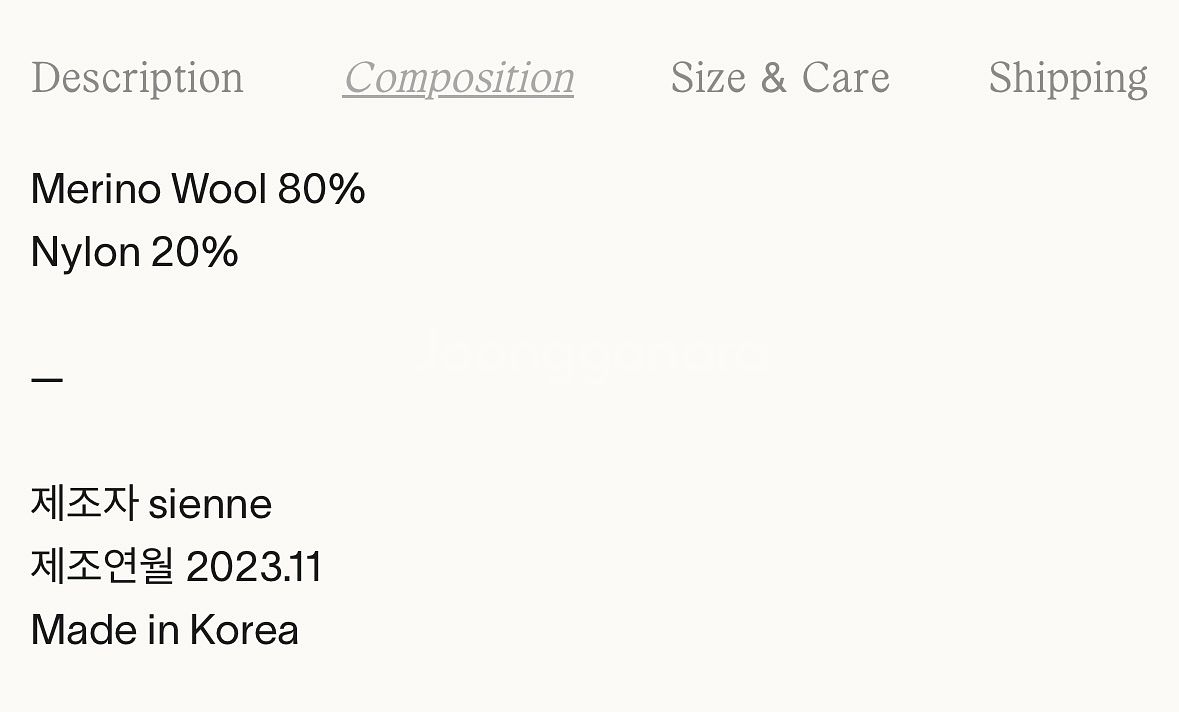1179x712 pixels.
Task: Click the word Wool in composition
Action: [219, 189]
